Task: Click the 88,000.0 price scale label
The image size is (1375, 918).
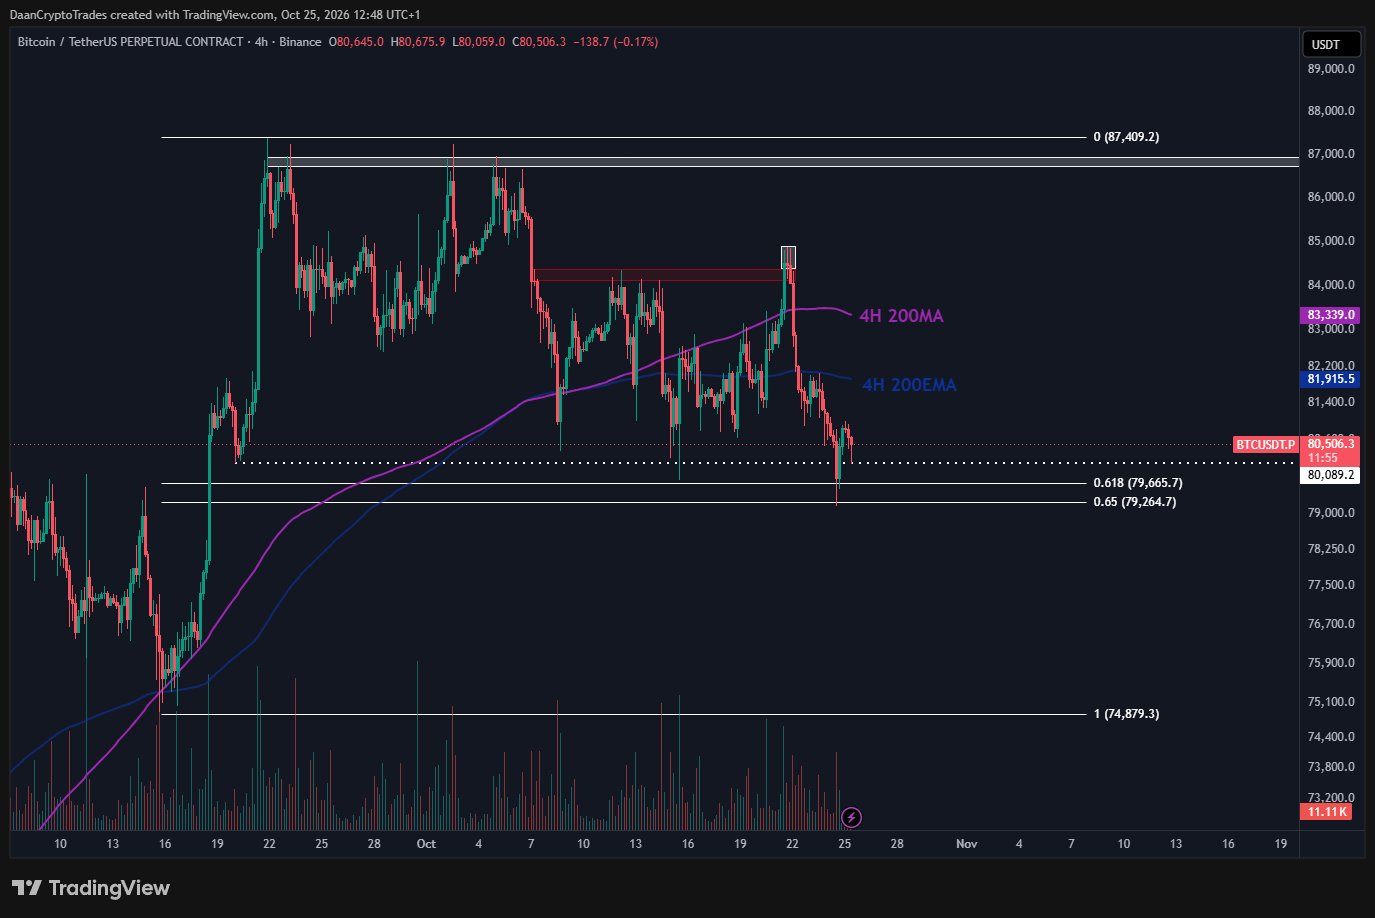Action: pos(1331,111)
